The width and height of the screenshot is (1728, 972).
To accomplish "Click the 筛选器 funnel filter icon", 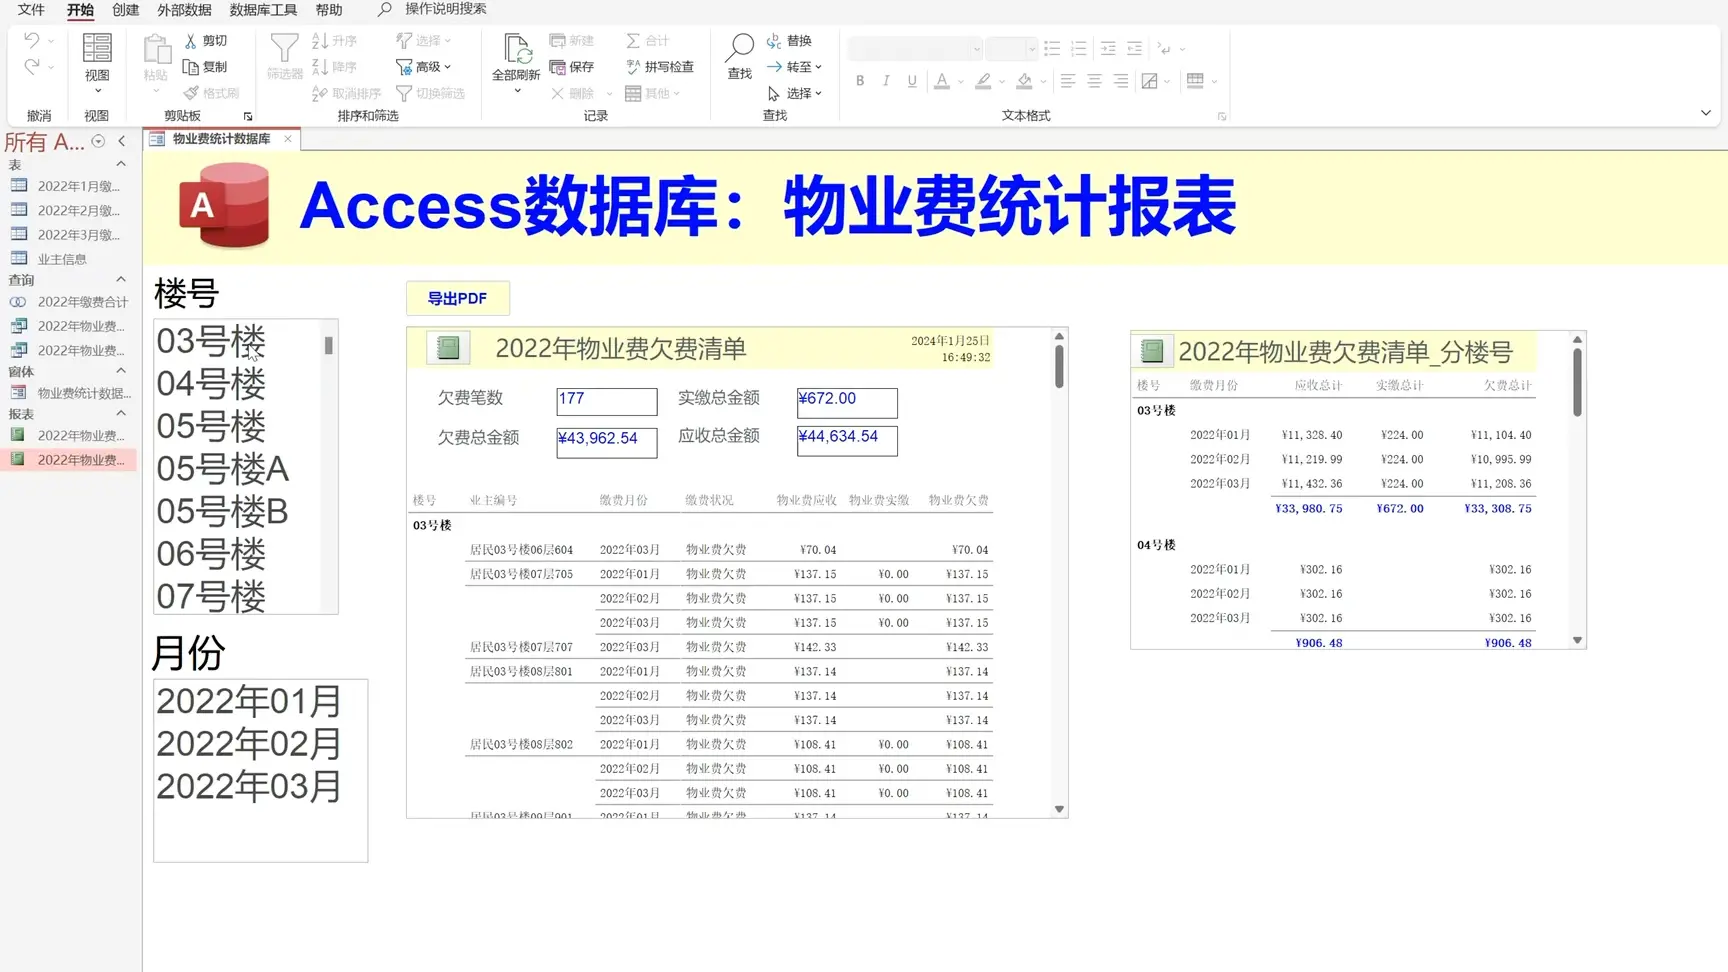I will coord(284,48).
